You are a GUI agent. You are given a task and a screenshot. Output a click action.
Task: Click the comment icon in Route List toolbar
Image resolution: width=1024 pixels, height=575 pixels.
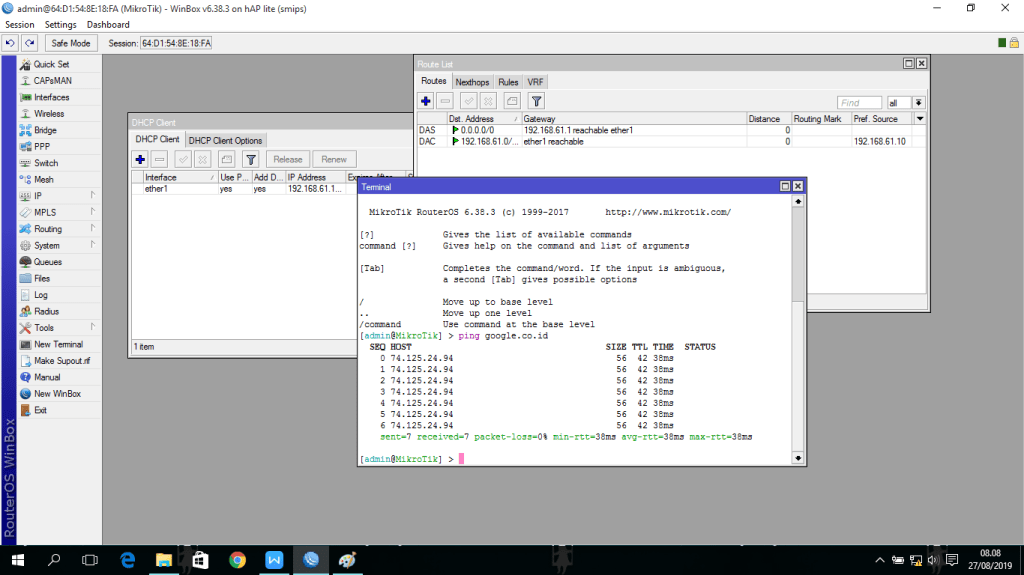point(512,101)
